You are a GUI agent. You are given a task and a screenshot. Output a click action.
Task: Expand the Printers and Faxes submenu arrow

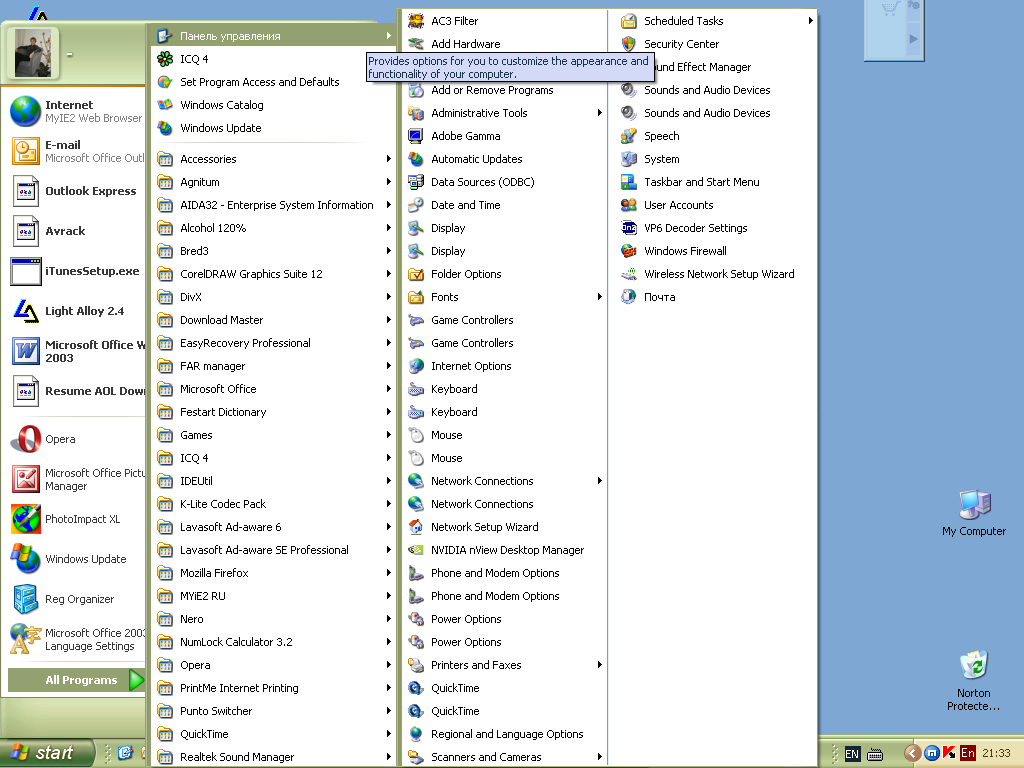pos(600,665)
